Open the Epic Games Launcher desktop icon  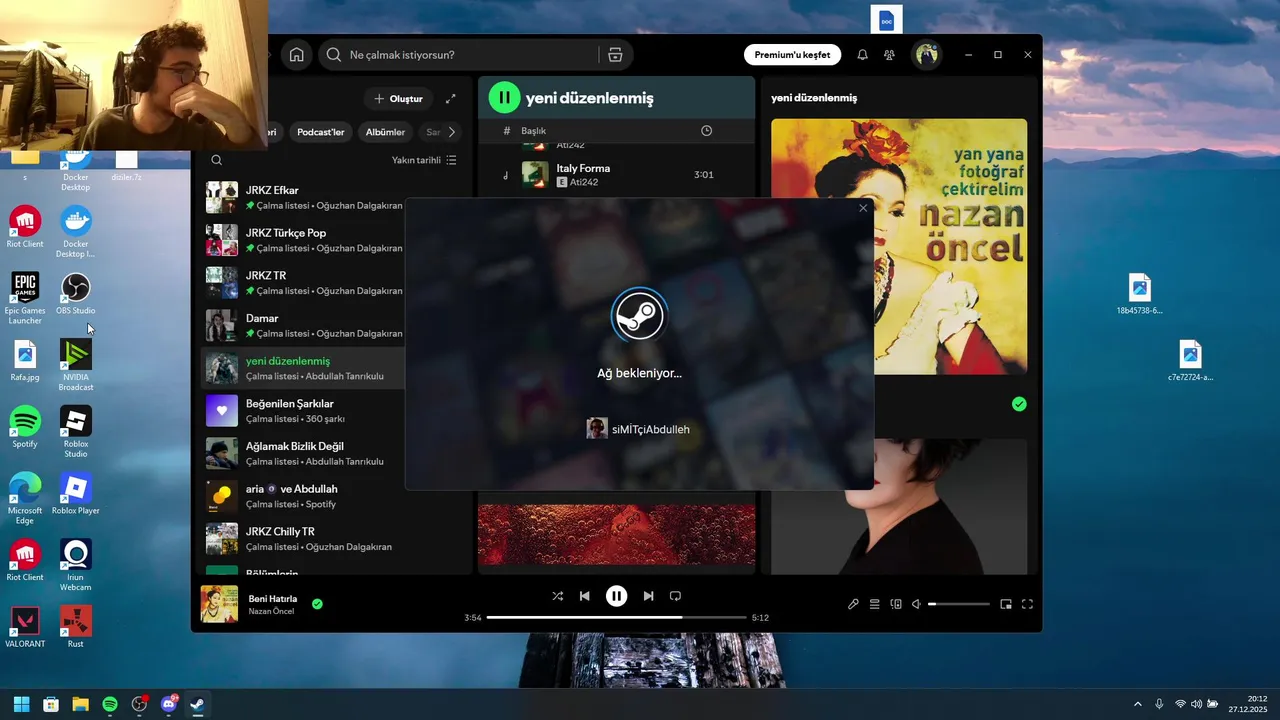(x=25, y=298)
